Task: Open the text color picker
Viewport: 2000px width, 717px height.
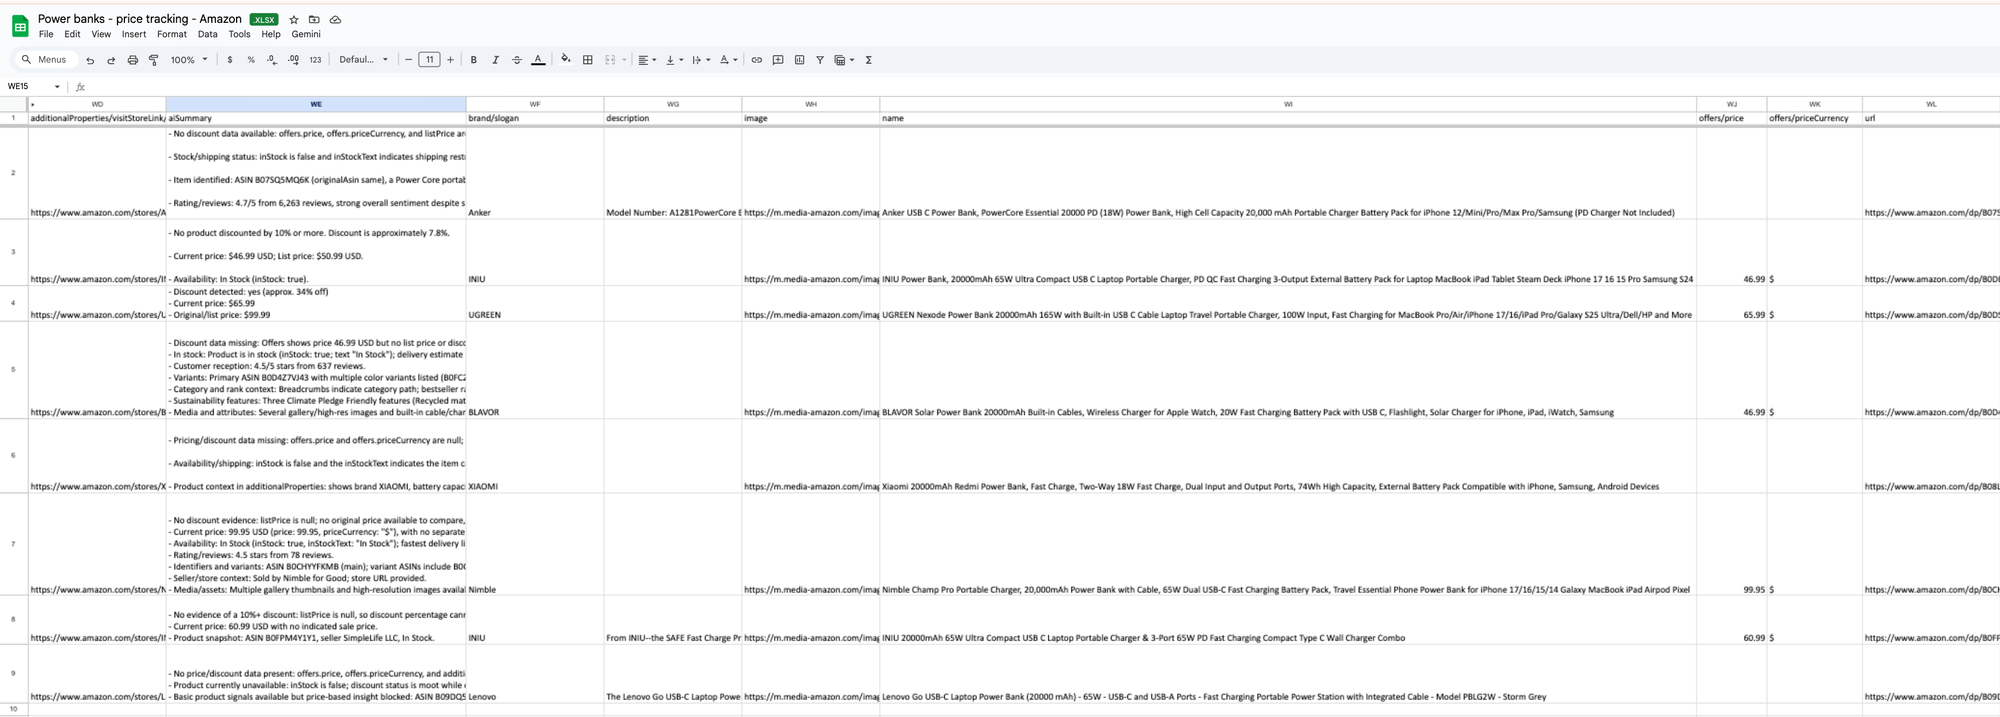Action: pyautogui.click(x=538, y=60)
